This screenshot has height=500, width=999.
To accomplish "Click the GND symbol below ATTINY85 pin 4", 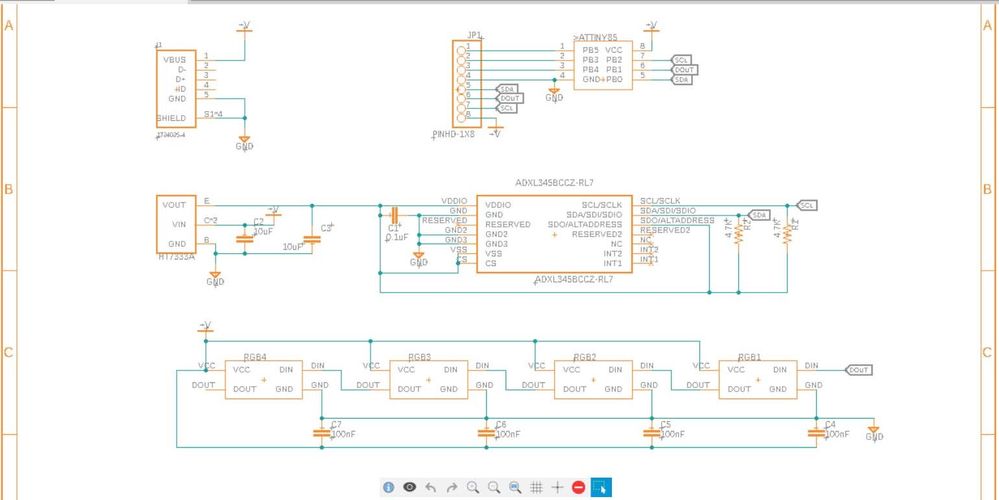I will [x=554, y=95].
